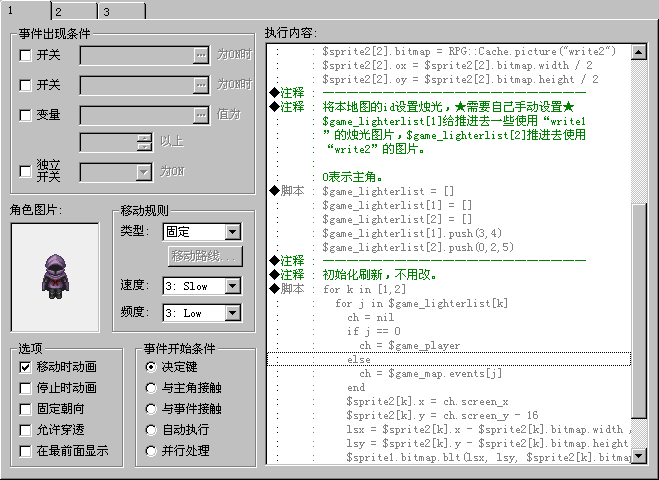Select the line 'if j == 0'
This screenshot has height=480, width=659.
tap(449, 331)
